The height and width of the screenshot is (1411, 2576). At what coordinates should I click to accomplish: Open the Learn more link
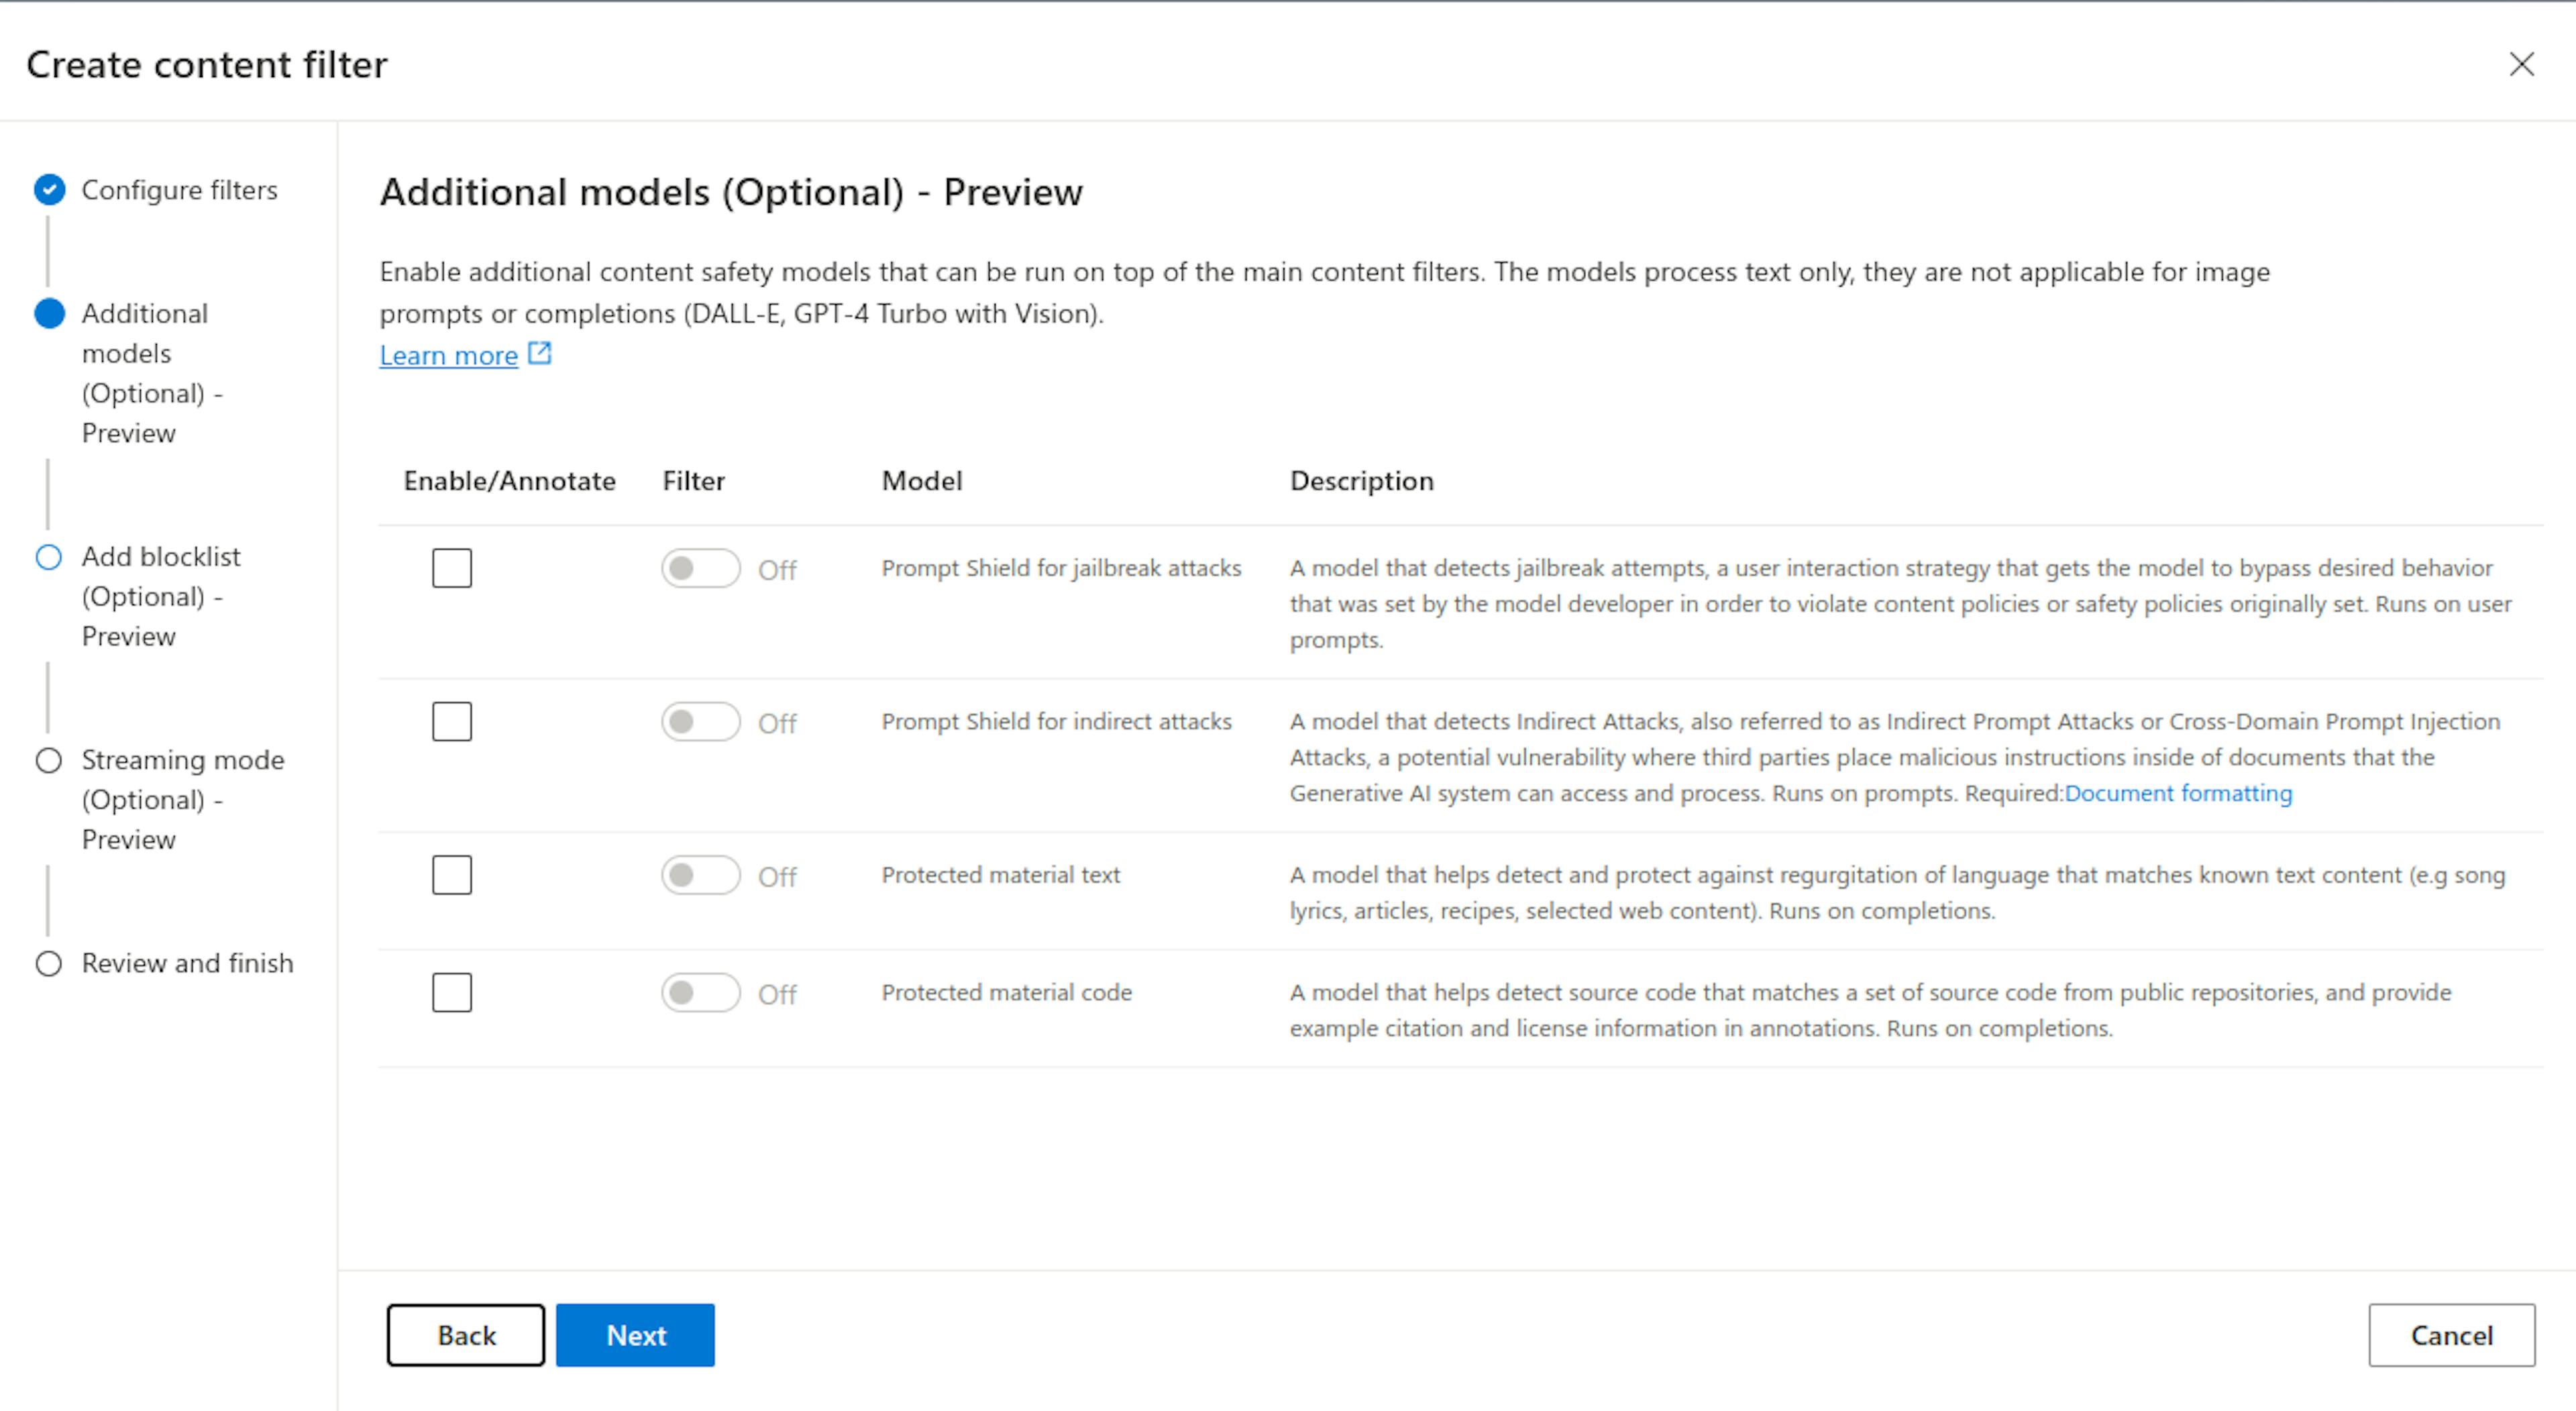pyautogui.click(x=448, y=355)
